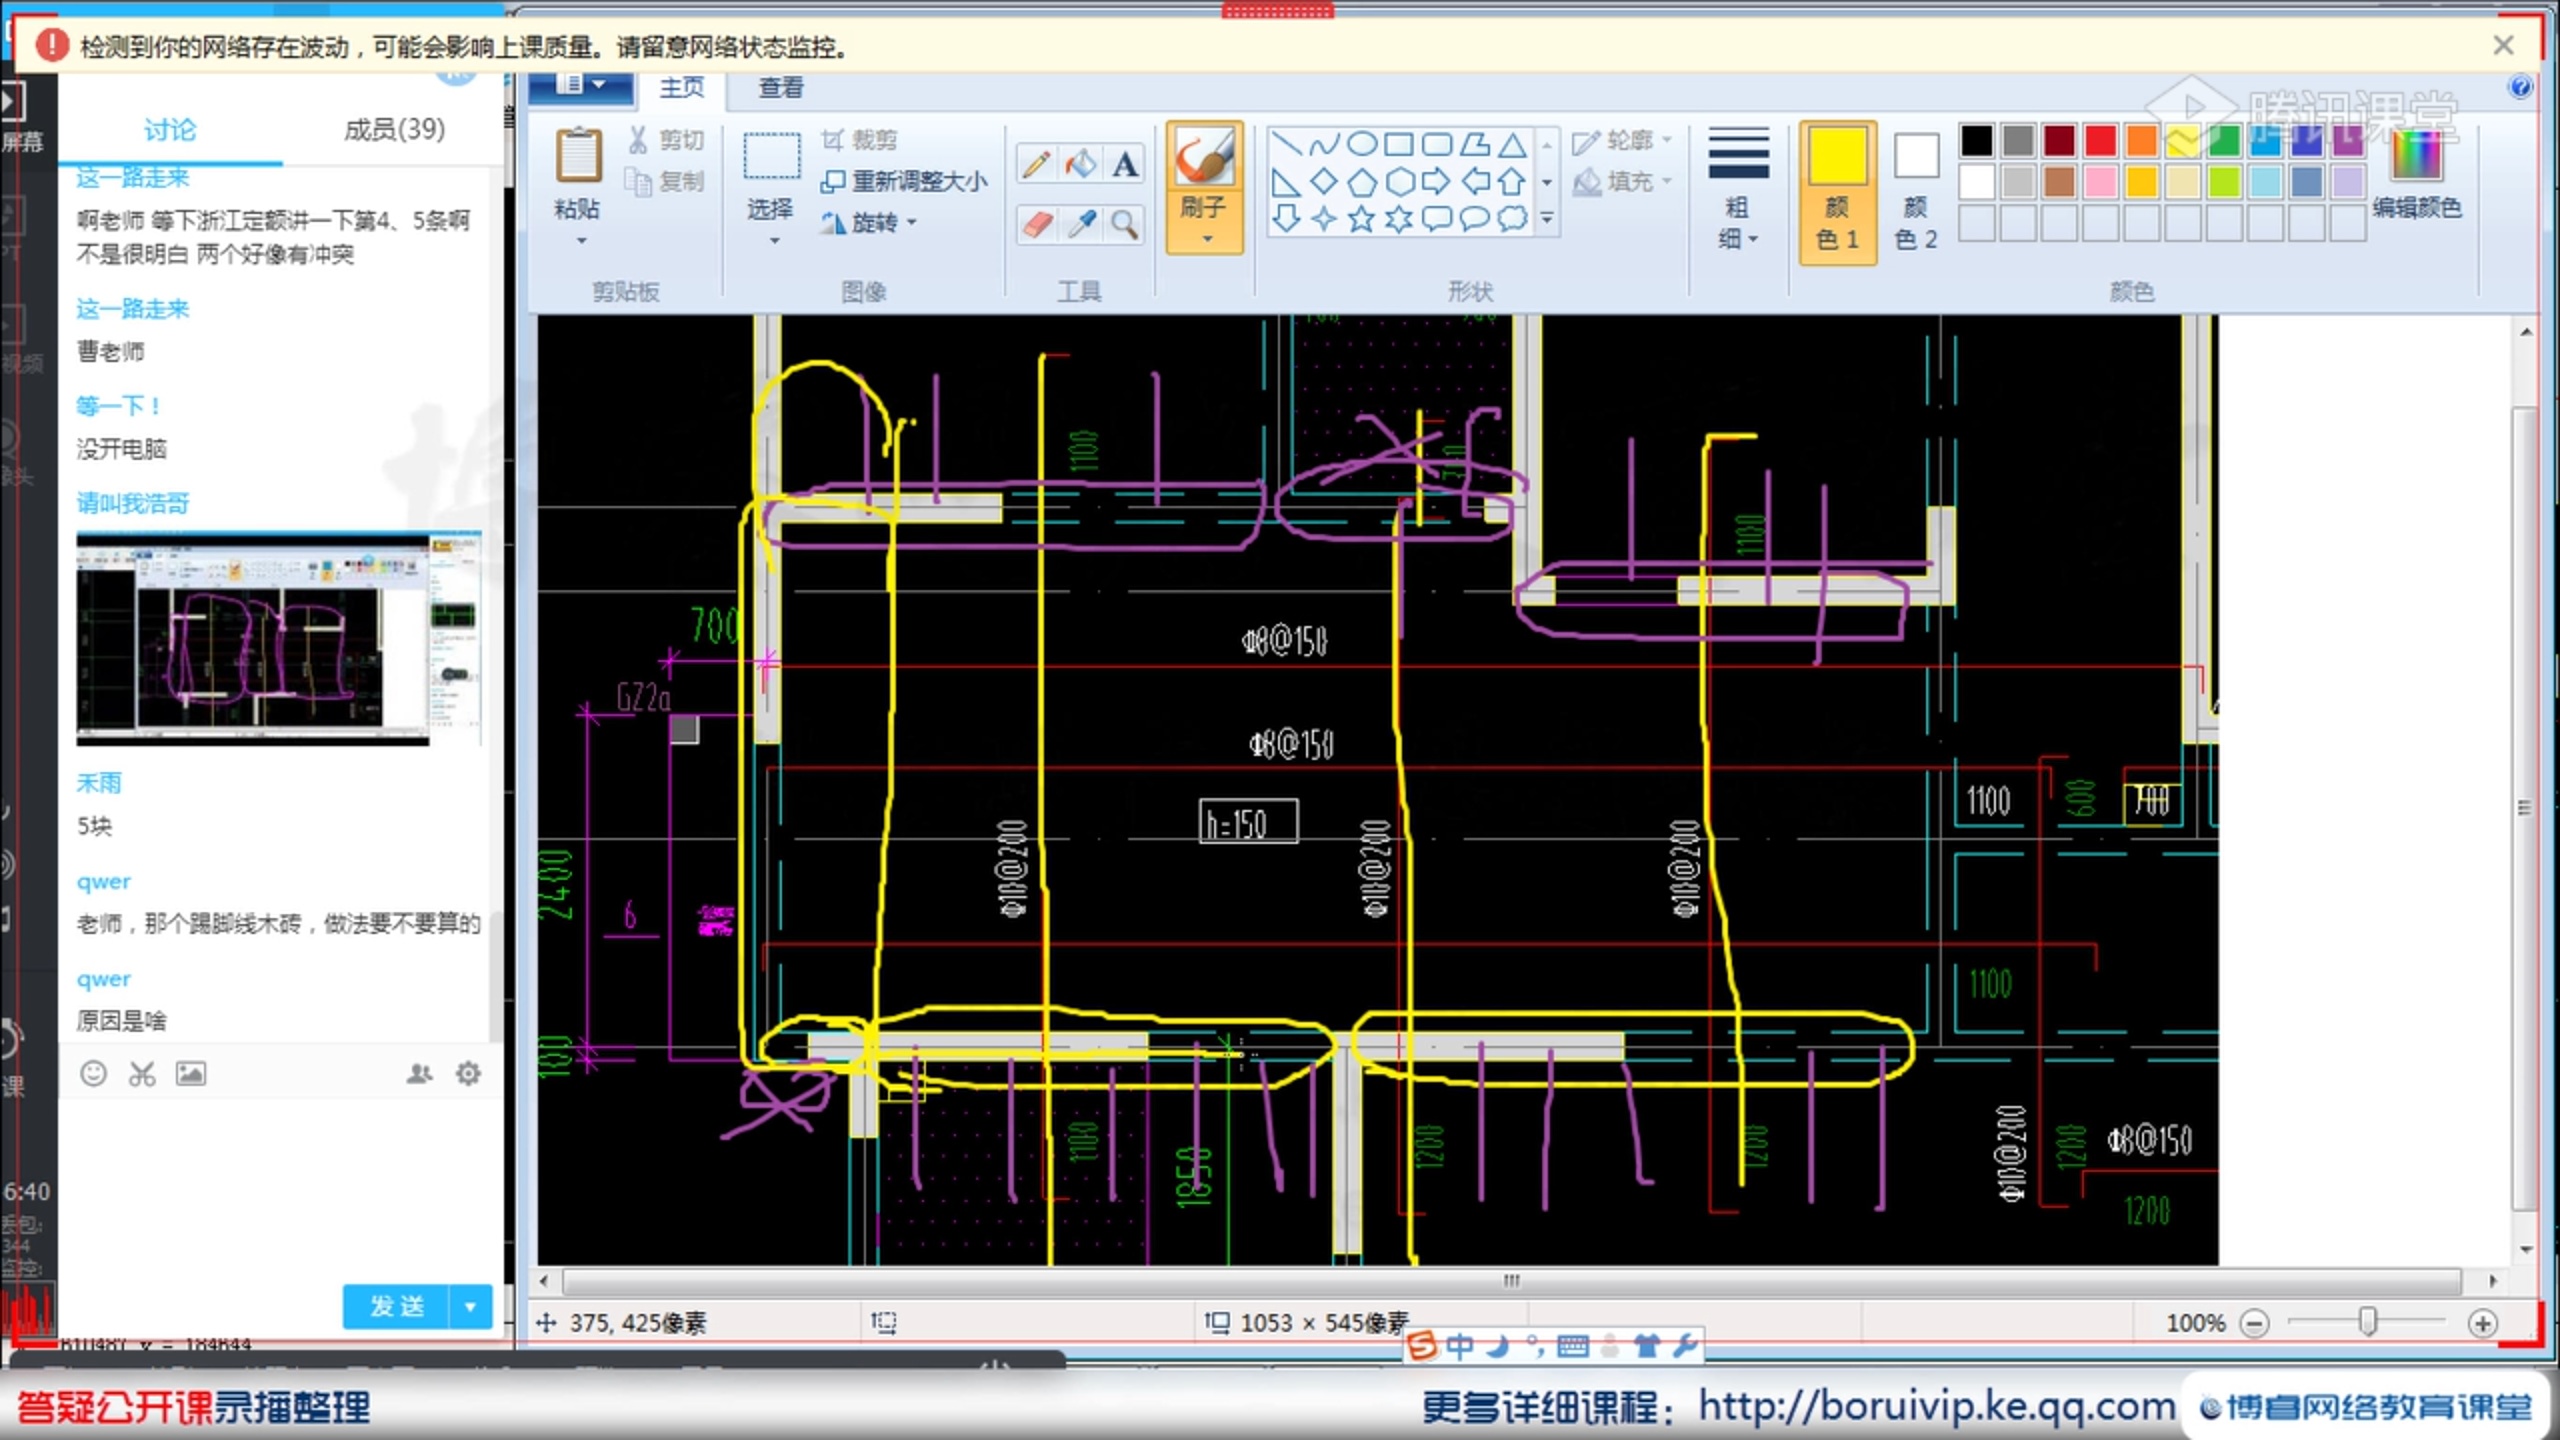Screen dimensions: 2560x1440
Task: Click username 请叫我浩哥 in chat
Action: 133,503
